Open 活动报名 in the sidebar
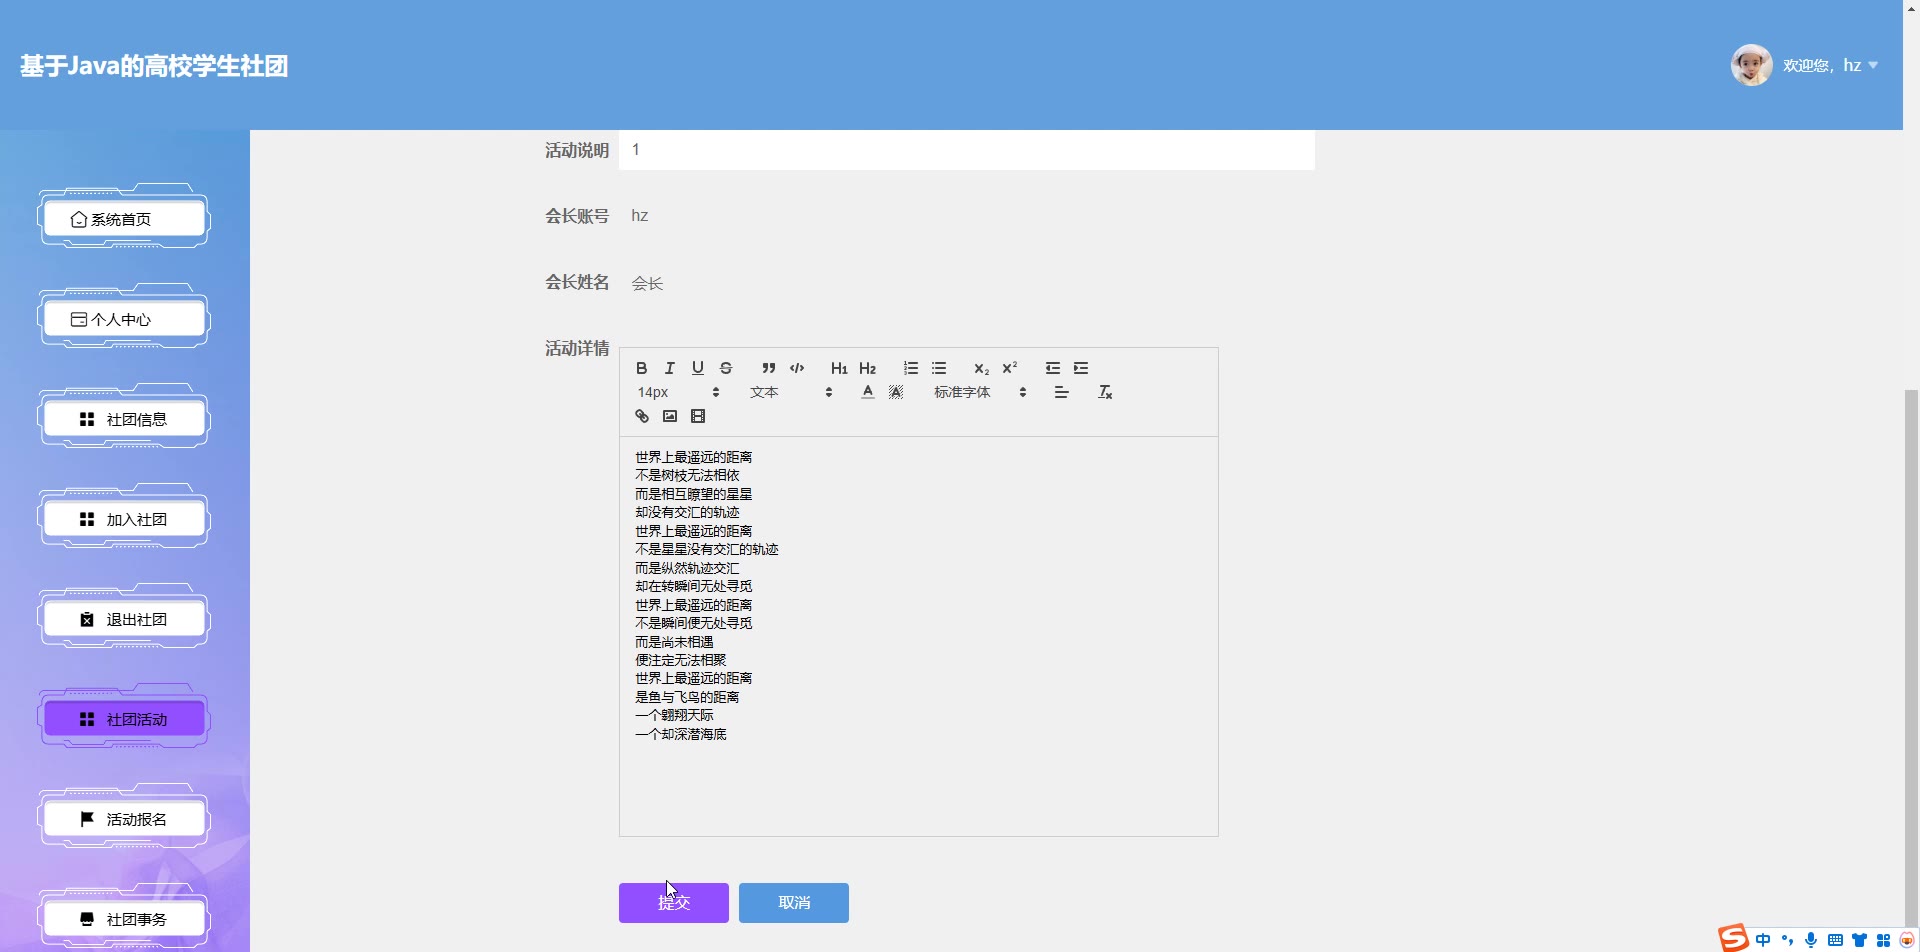This screenshot has width=1920, height=952. 124,819
